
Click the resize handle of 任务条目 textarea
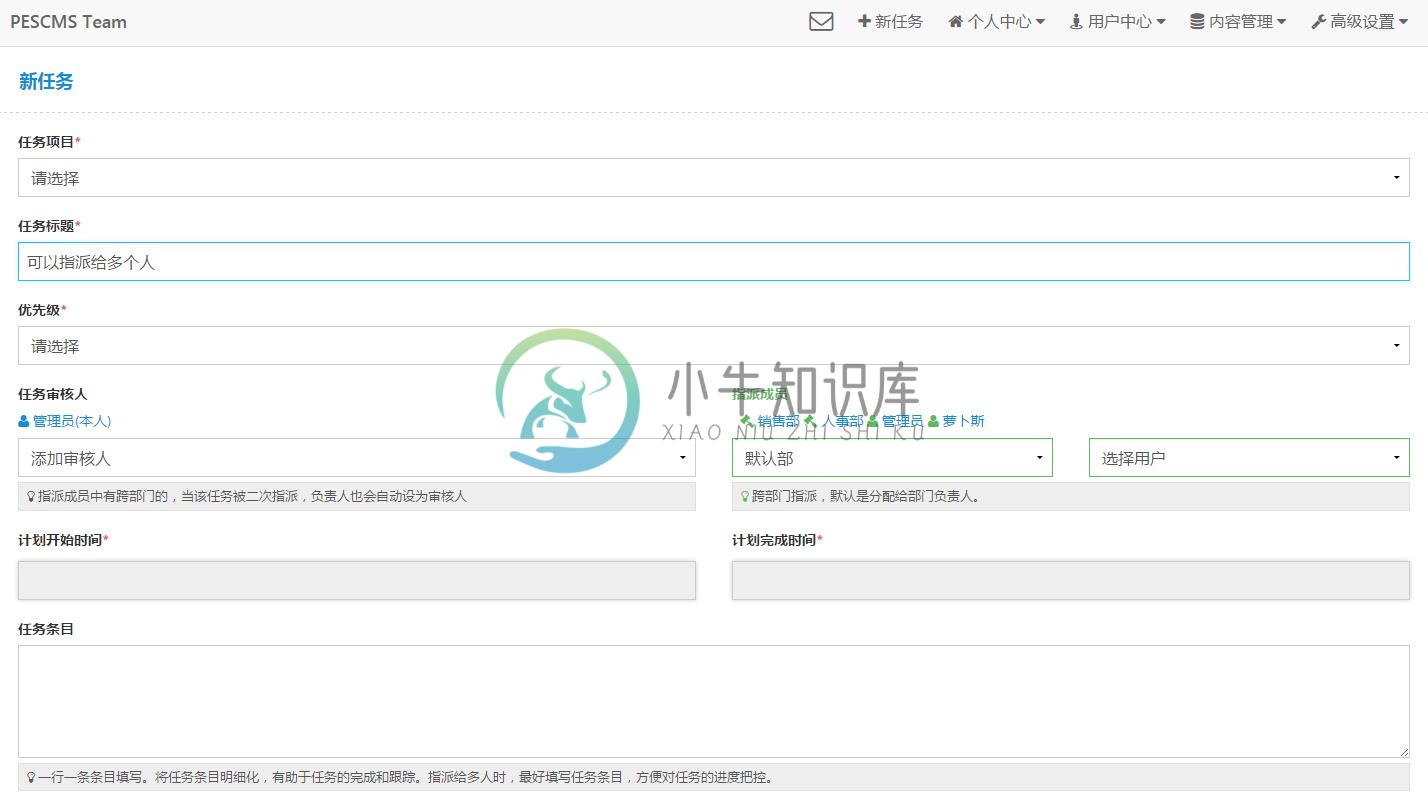tap(1403, 751)
